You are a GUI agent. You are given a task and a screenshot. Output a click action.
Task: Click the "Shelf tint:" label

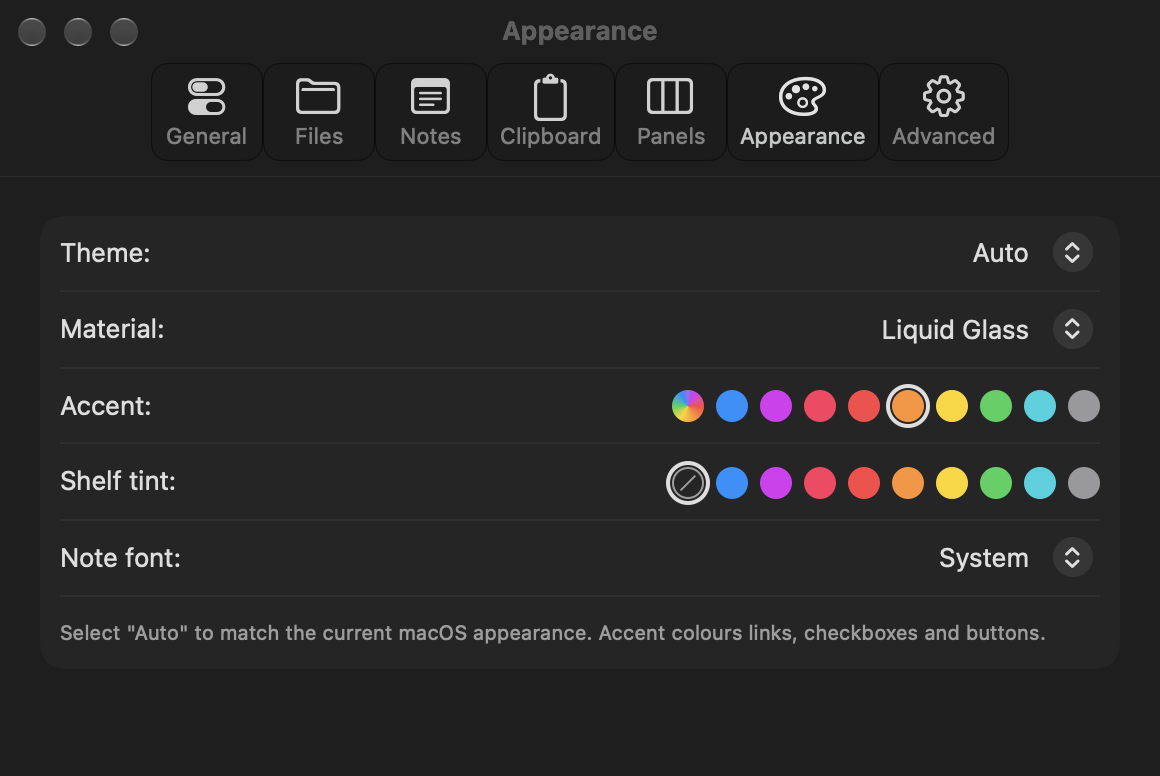click(118, 482)
